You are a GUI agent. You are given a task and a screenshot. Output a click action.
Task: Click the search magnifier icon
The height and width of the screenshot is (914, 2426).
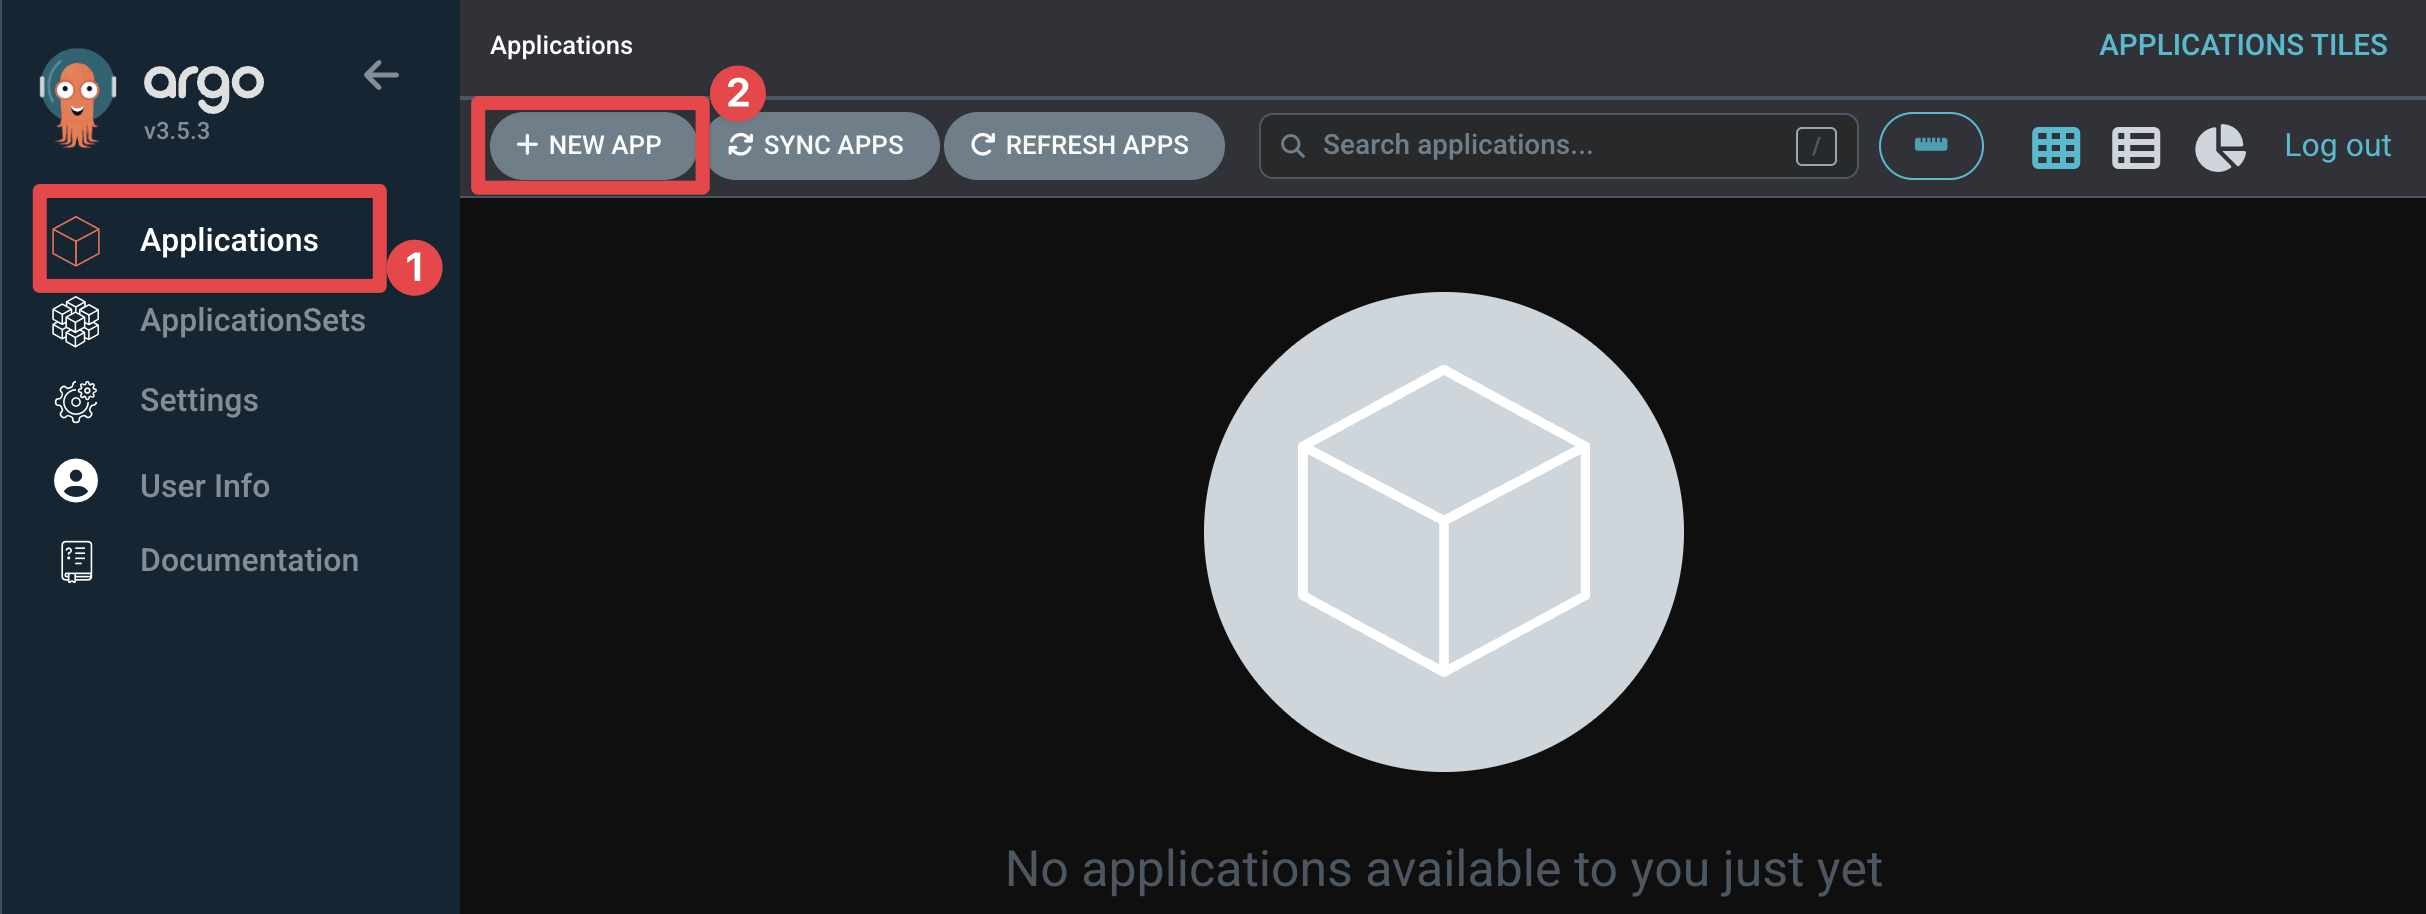pos(1292,146)
